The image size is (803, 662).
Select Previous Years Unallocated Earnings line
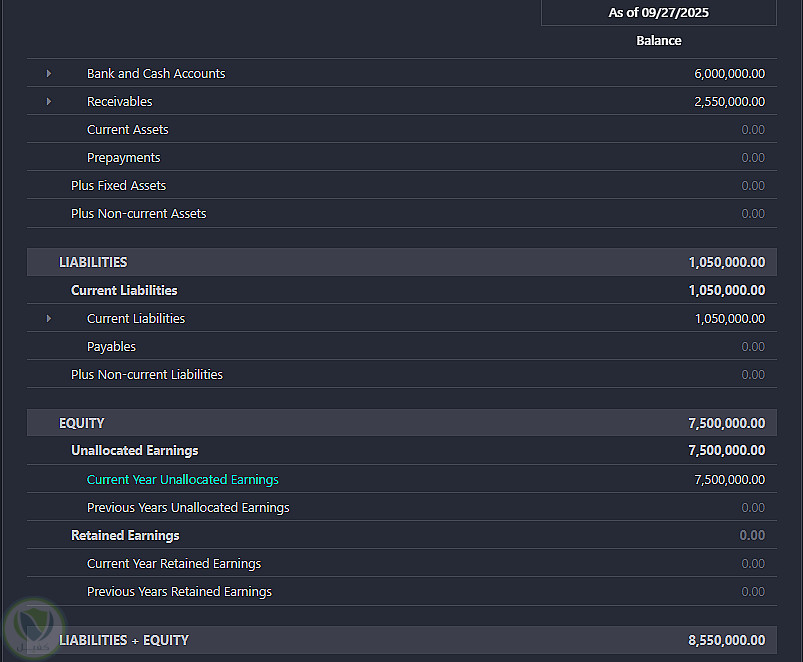click(188, 508)
